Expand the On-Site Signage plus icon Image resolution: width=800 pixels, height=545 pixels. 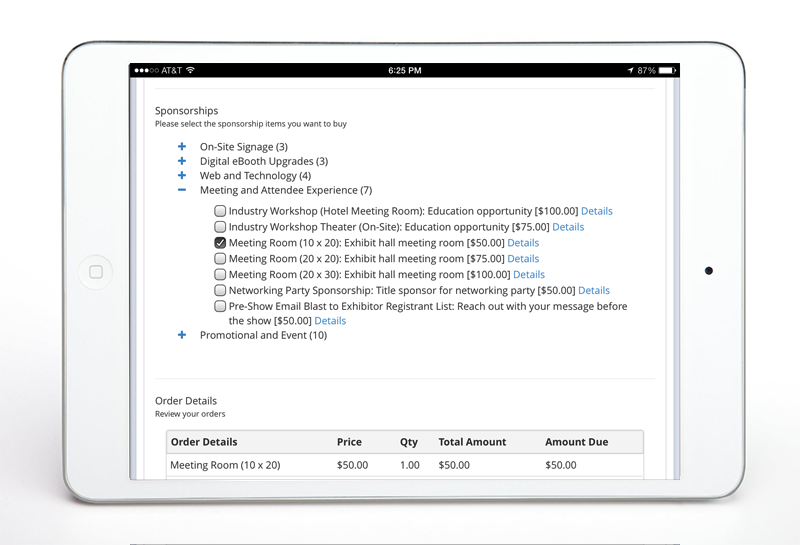(x=182, y=146)
